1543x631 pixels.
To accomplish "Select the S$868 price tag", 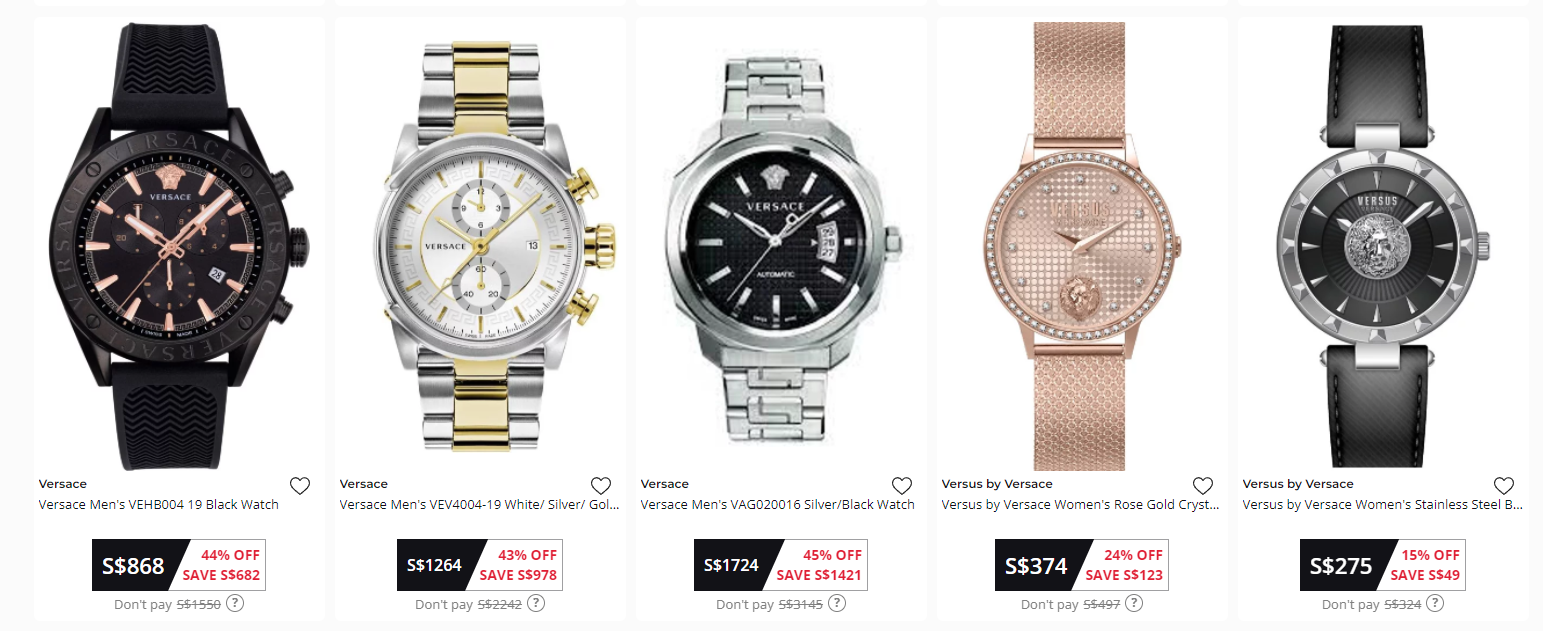I will pyautogui.click(x=179, y=565).
